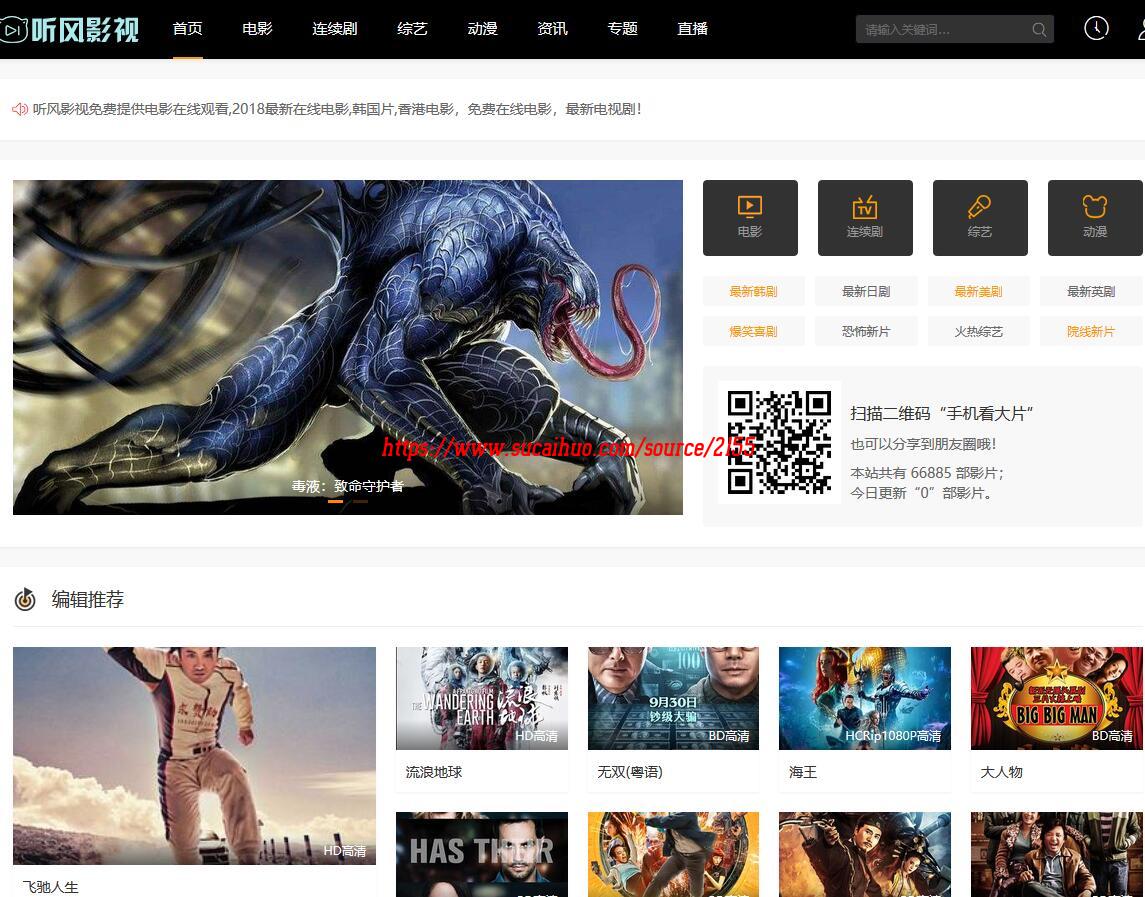Viewport: 1145px width, 897px height.
Task: Open the 海王 poster thumbnail
Action: [865, 698]
